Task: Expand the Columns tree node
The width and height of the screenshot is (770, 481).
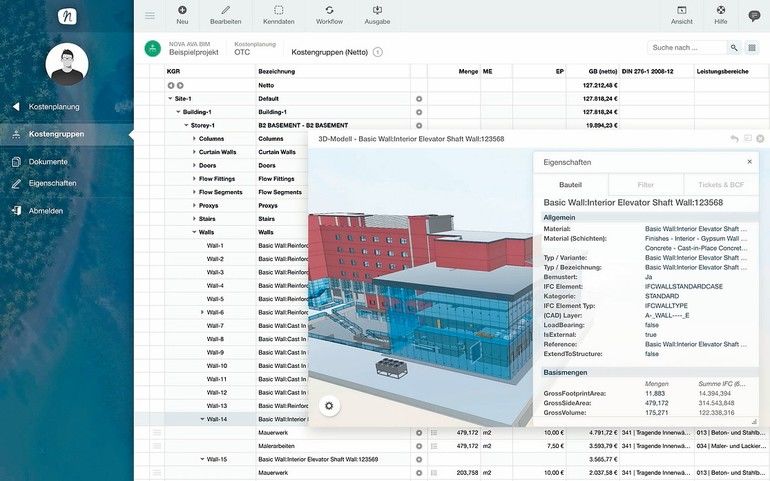Action: [x=194, y=138]
